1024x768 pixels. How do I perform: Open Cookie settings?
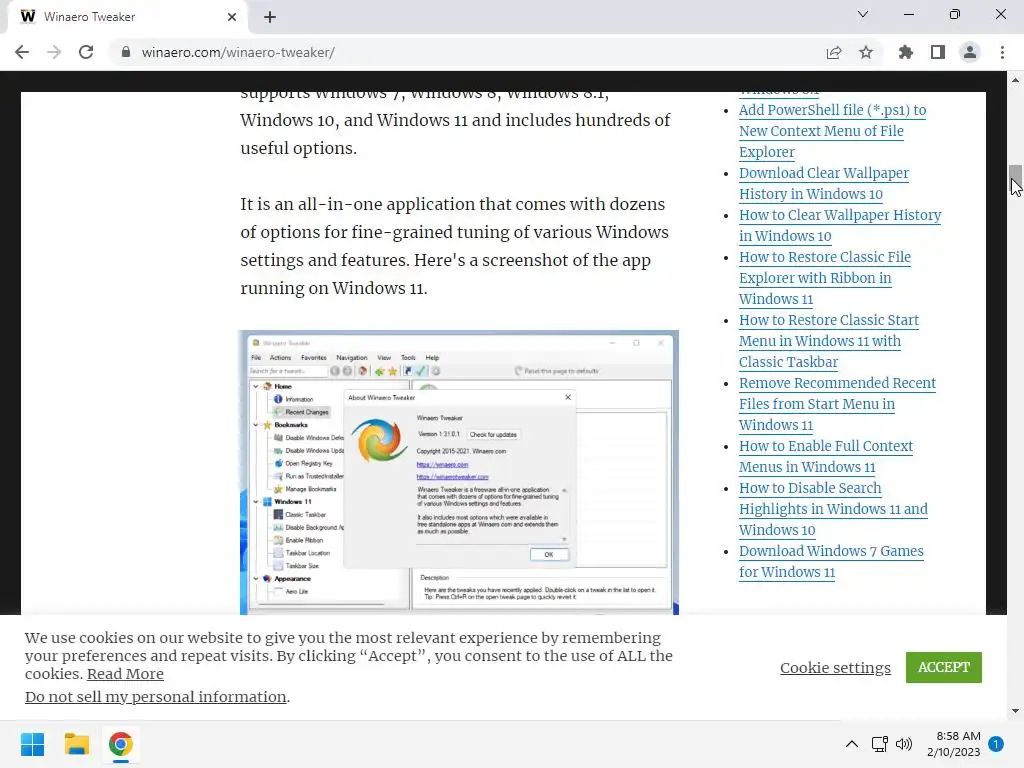pyautogui.click(x=835, y=667)
